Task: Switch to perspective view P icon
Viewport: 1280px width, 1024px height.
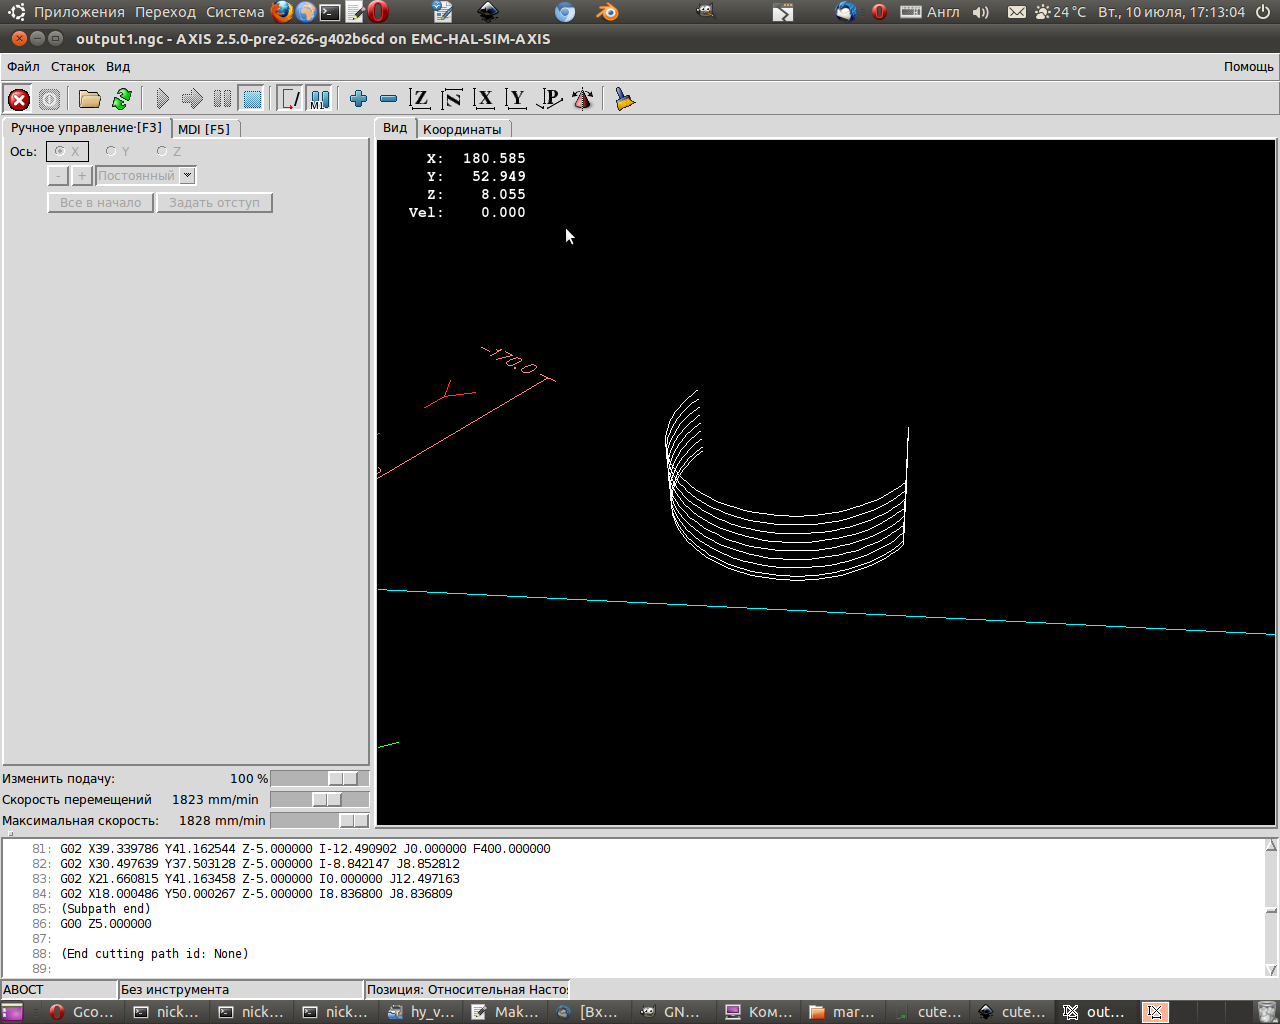Action: pos(549,99)
